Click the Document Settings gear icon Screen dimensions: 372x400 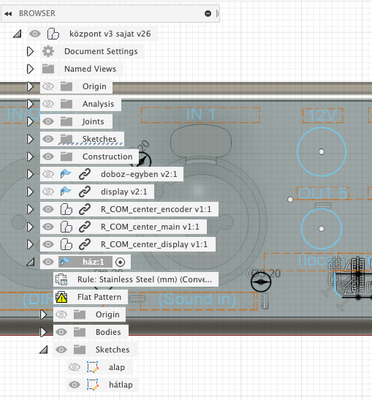coord(48,51)
